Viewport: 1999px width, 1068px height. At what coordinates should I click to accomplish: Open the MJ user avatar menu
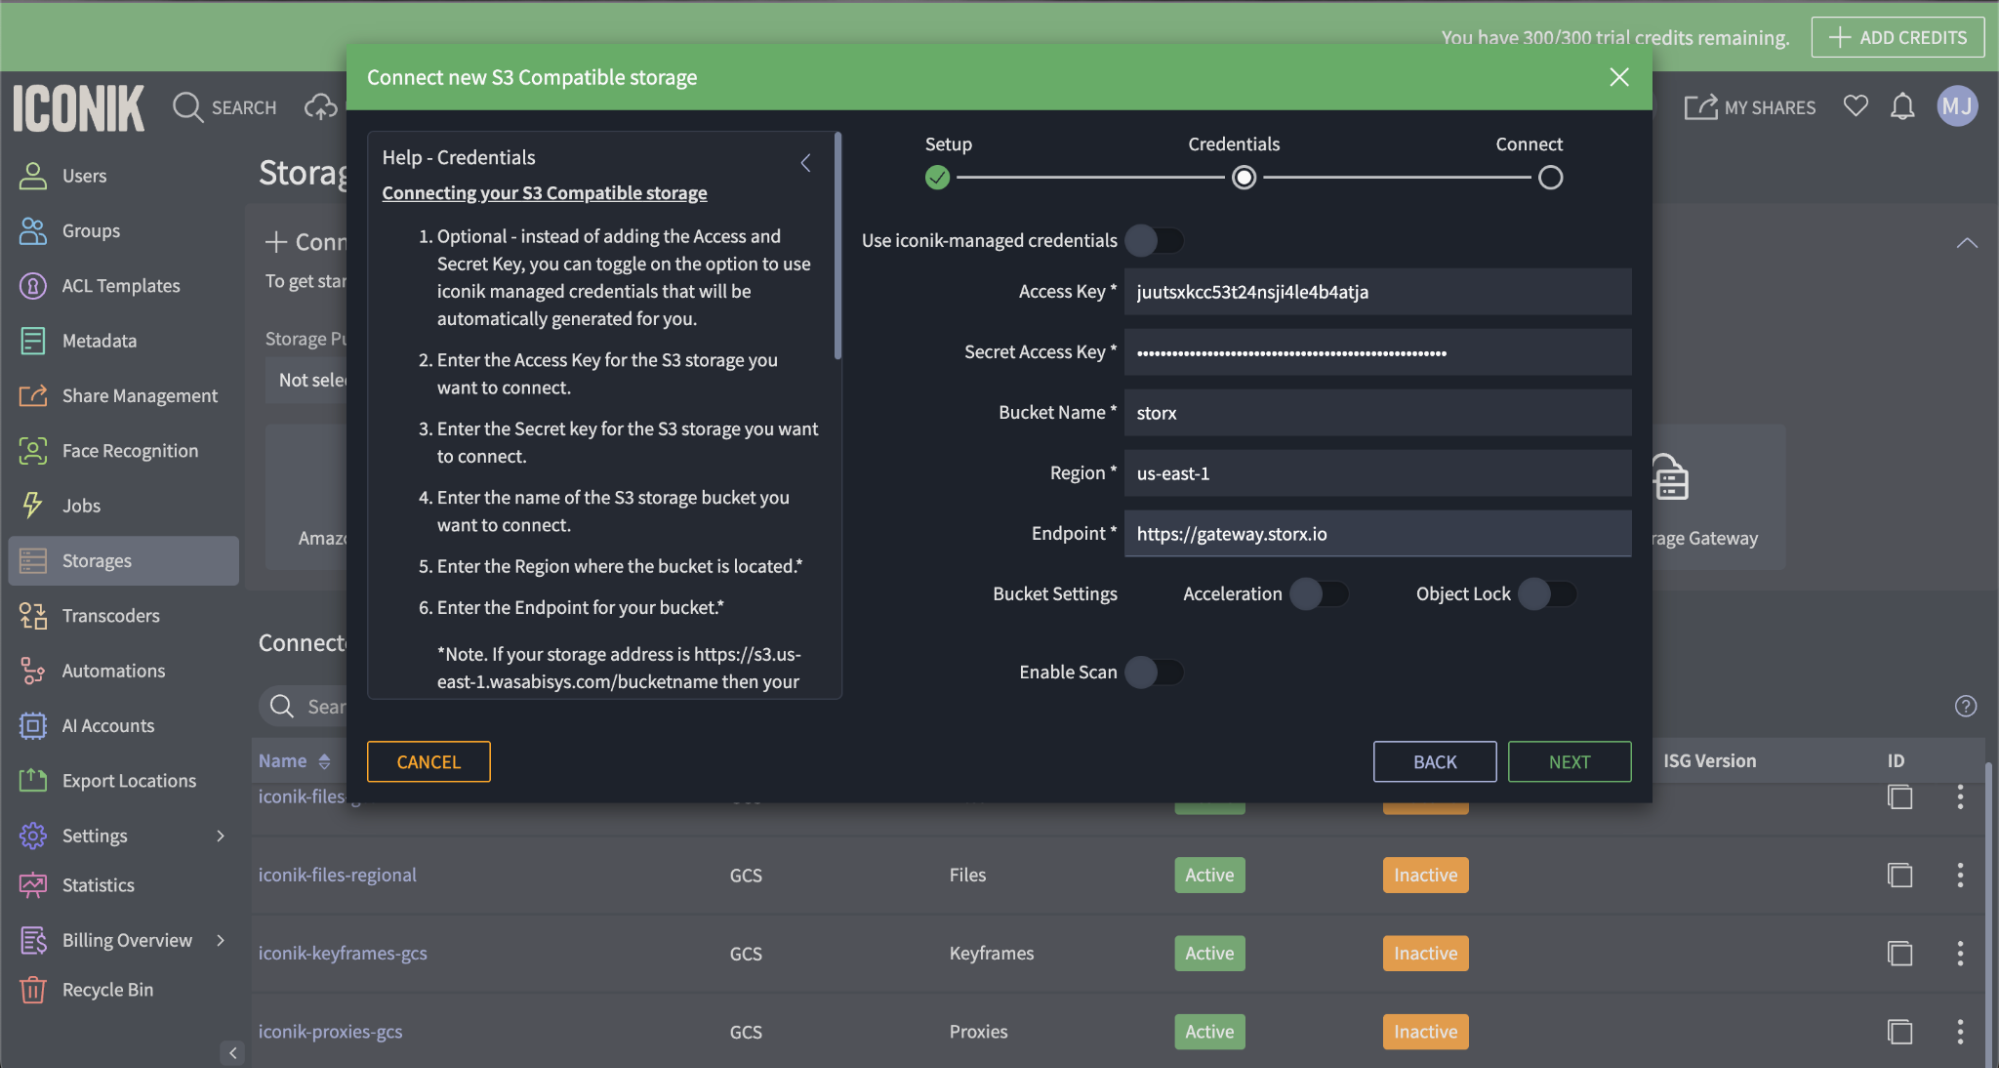(x=1957, y=106)
